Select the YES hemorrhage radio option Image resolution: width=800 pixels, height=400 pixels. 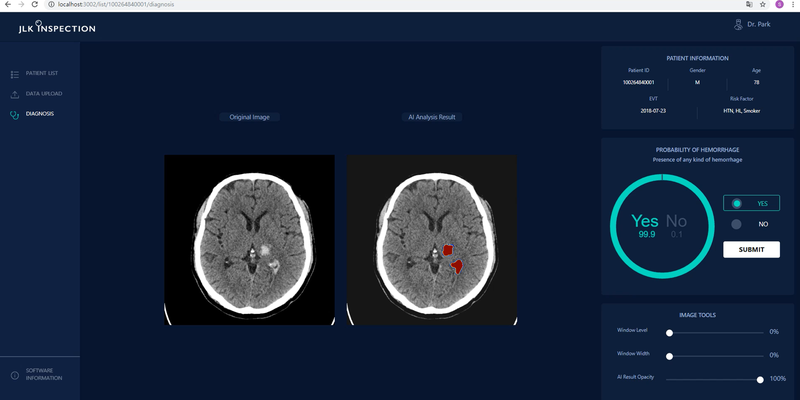(x=737, y=203)
